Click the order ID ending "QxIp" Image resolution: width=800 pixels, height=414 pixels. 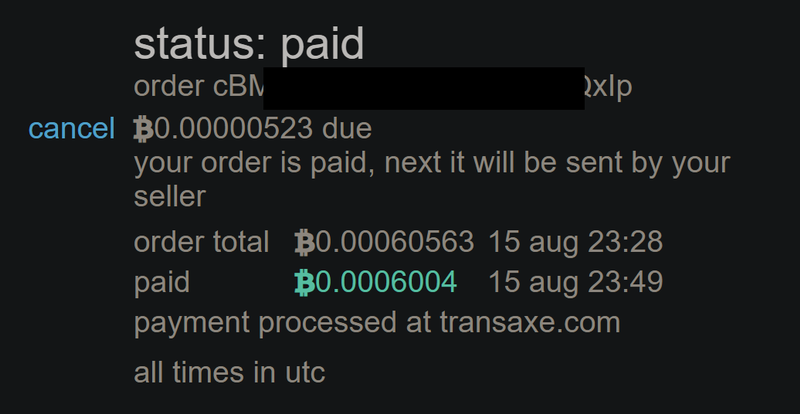[x=606, y=87]
